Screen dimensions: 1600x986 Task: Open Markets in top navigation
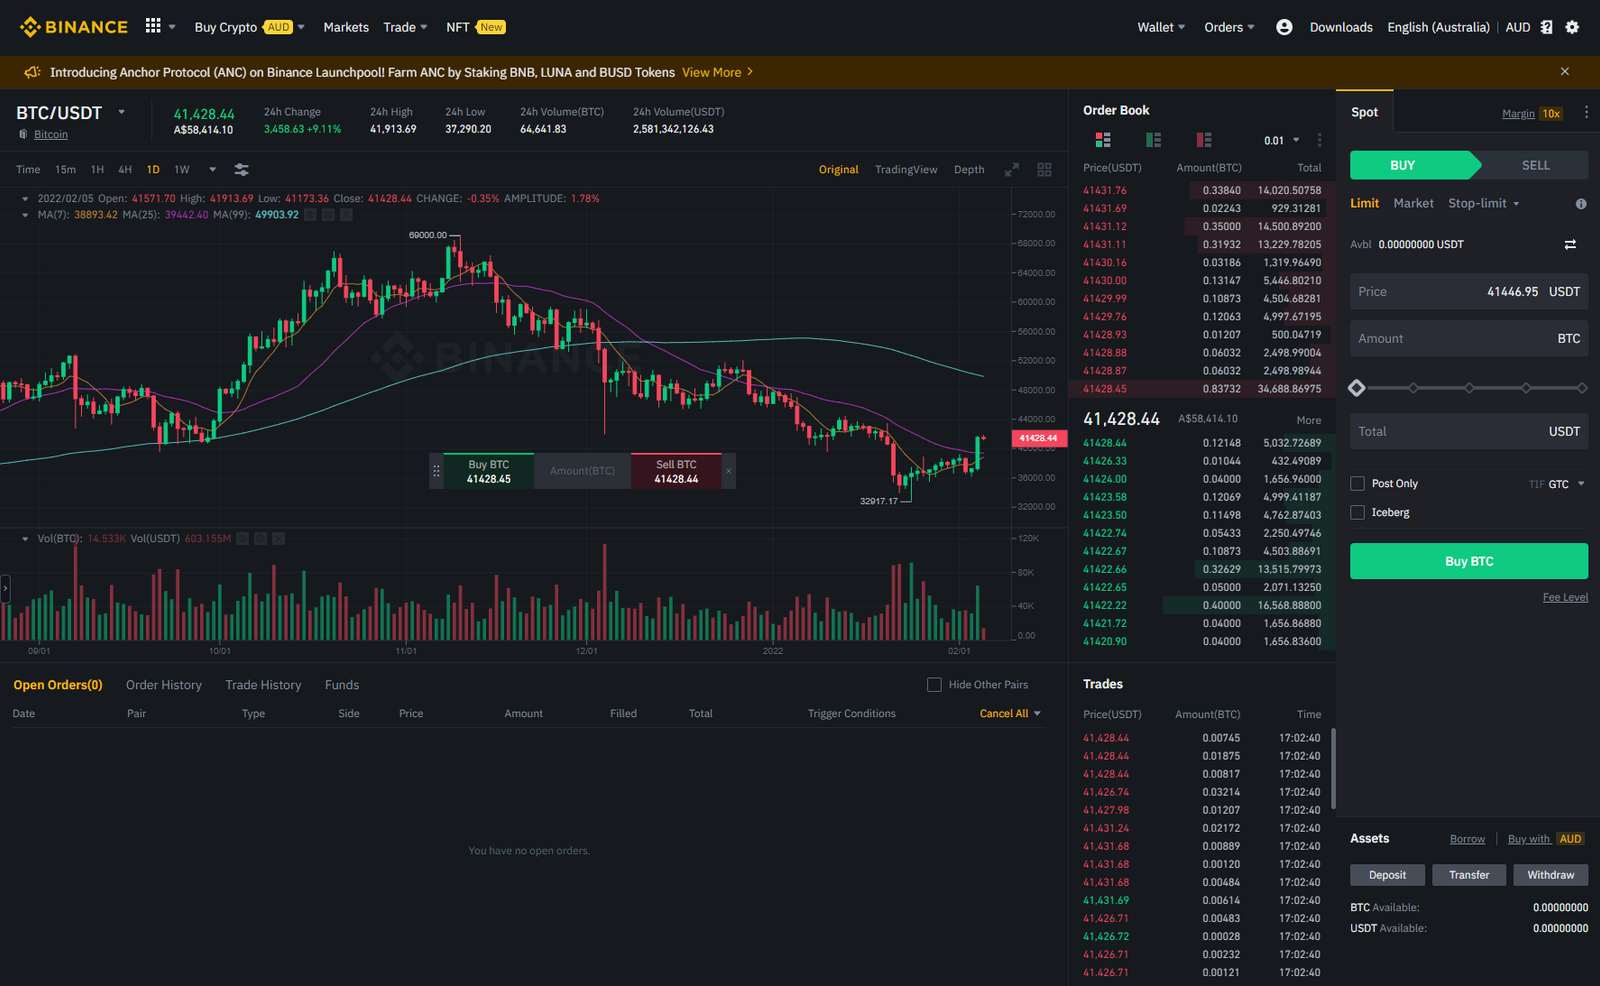coord(346,27)
